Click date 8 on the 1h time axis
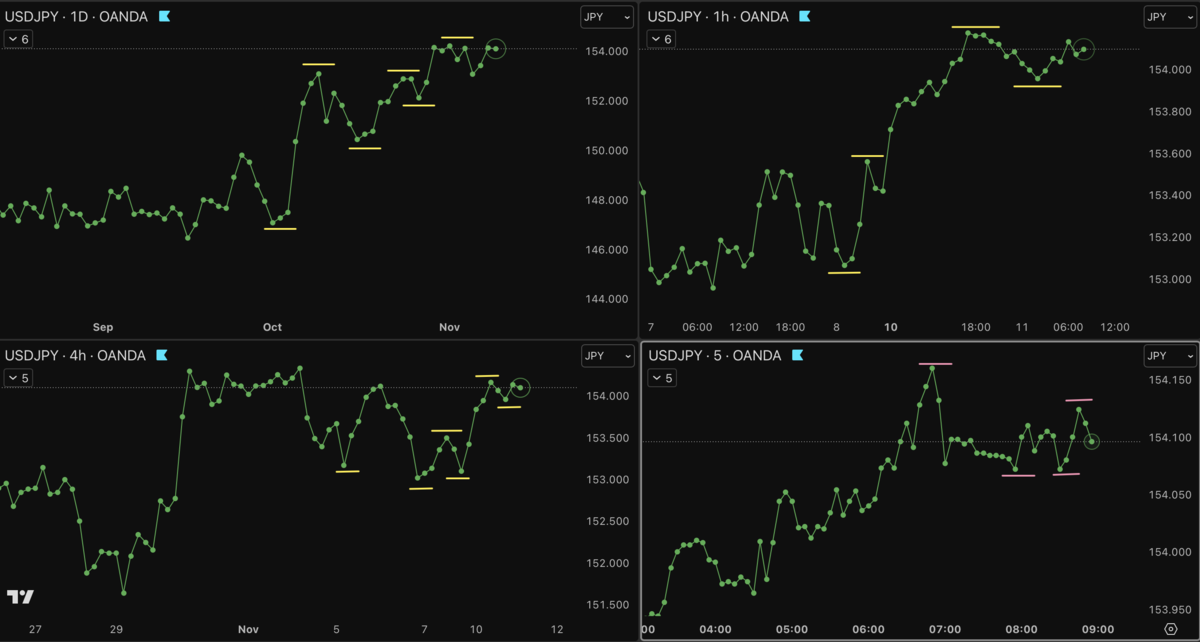The image size is (1200, 642). pos(836,327)
